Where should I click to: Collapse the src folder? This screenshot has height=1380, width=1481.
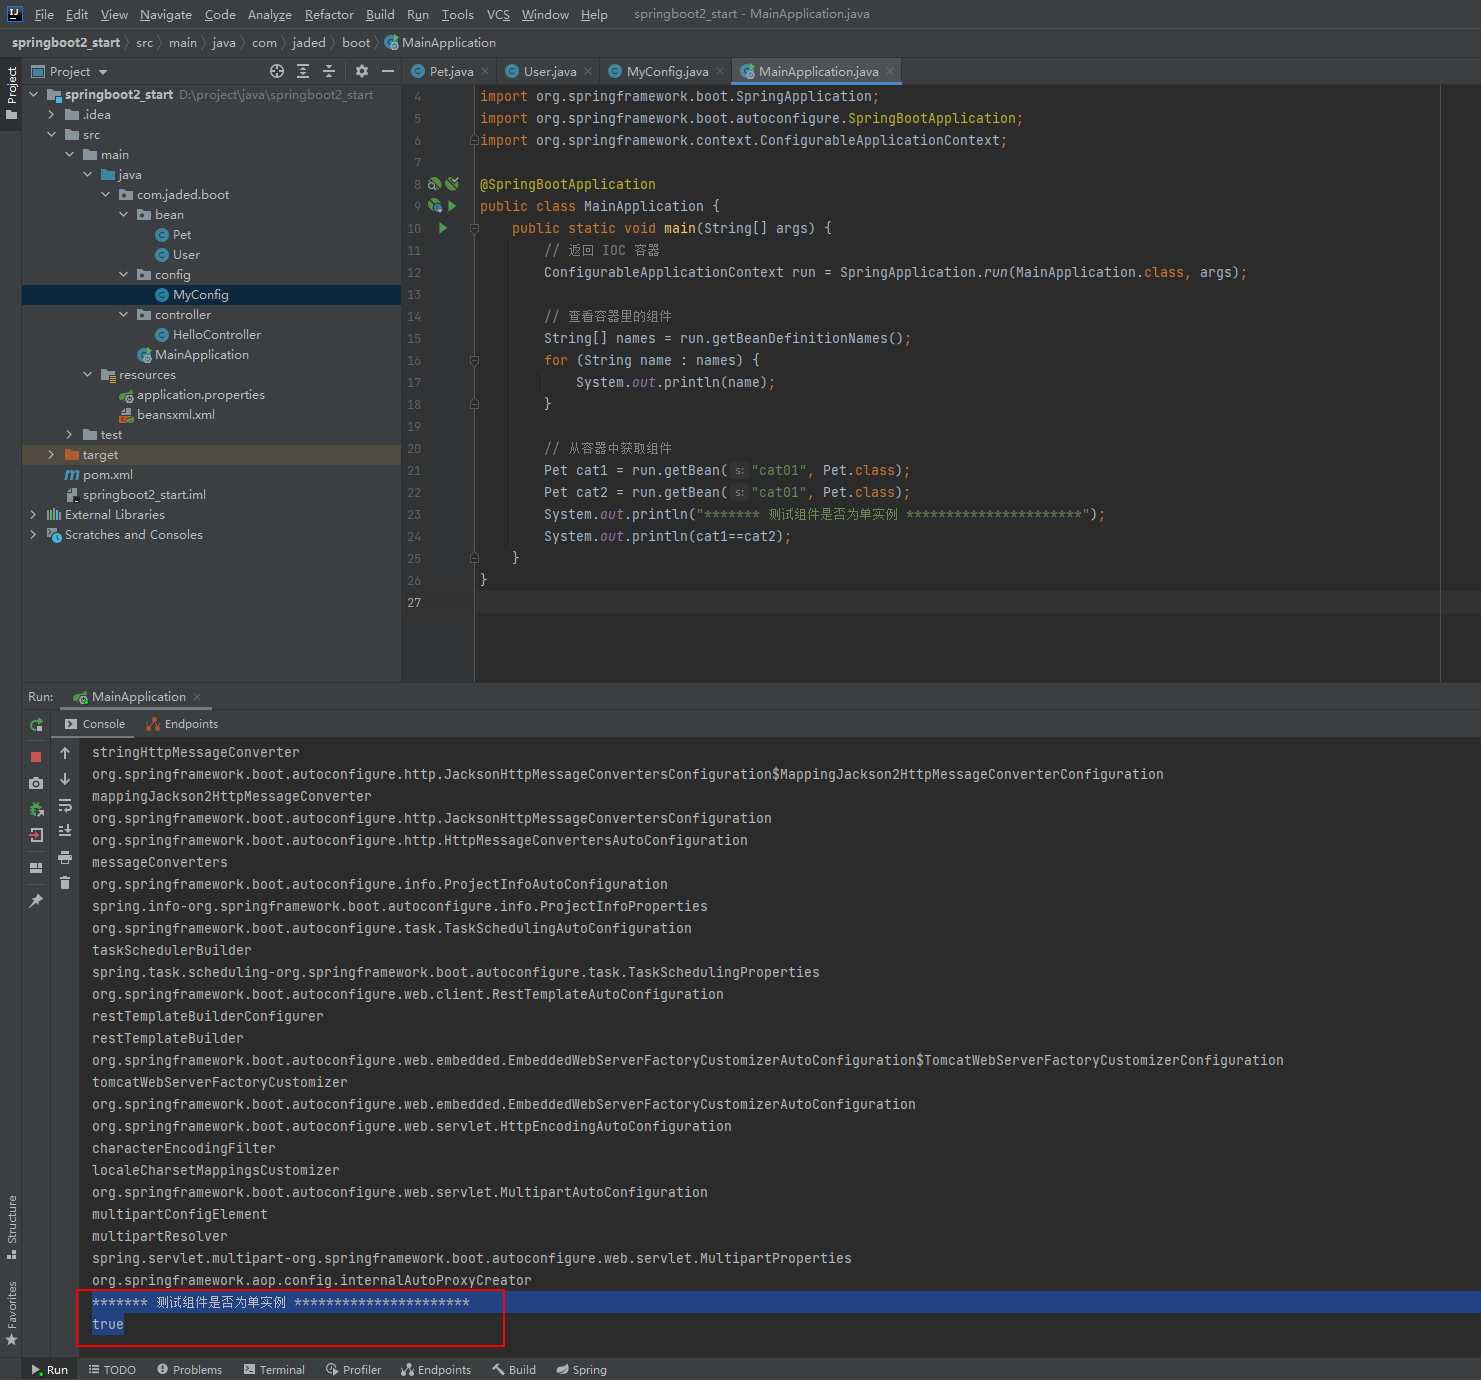click(52, 135)
